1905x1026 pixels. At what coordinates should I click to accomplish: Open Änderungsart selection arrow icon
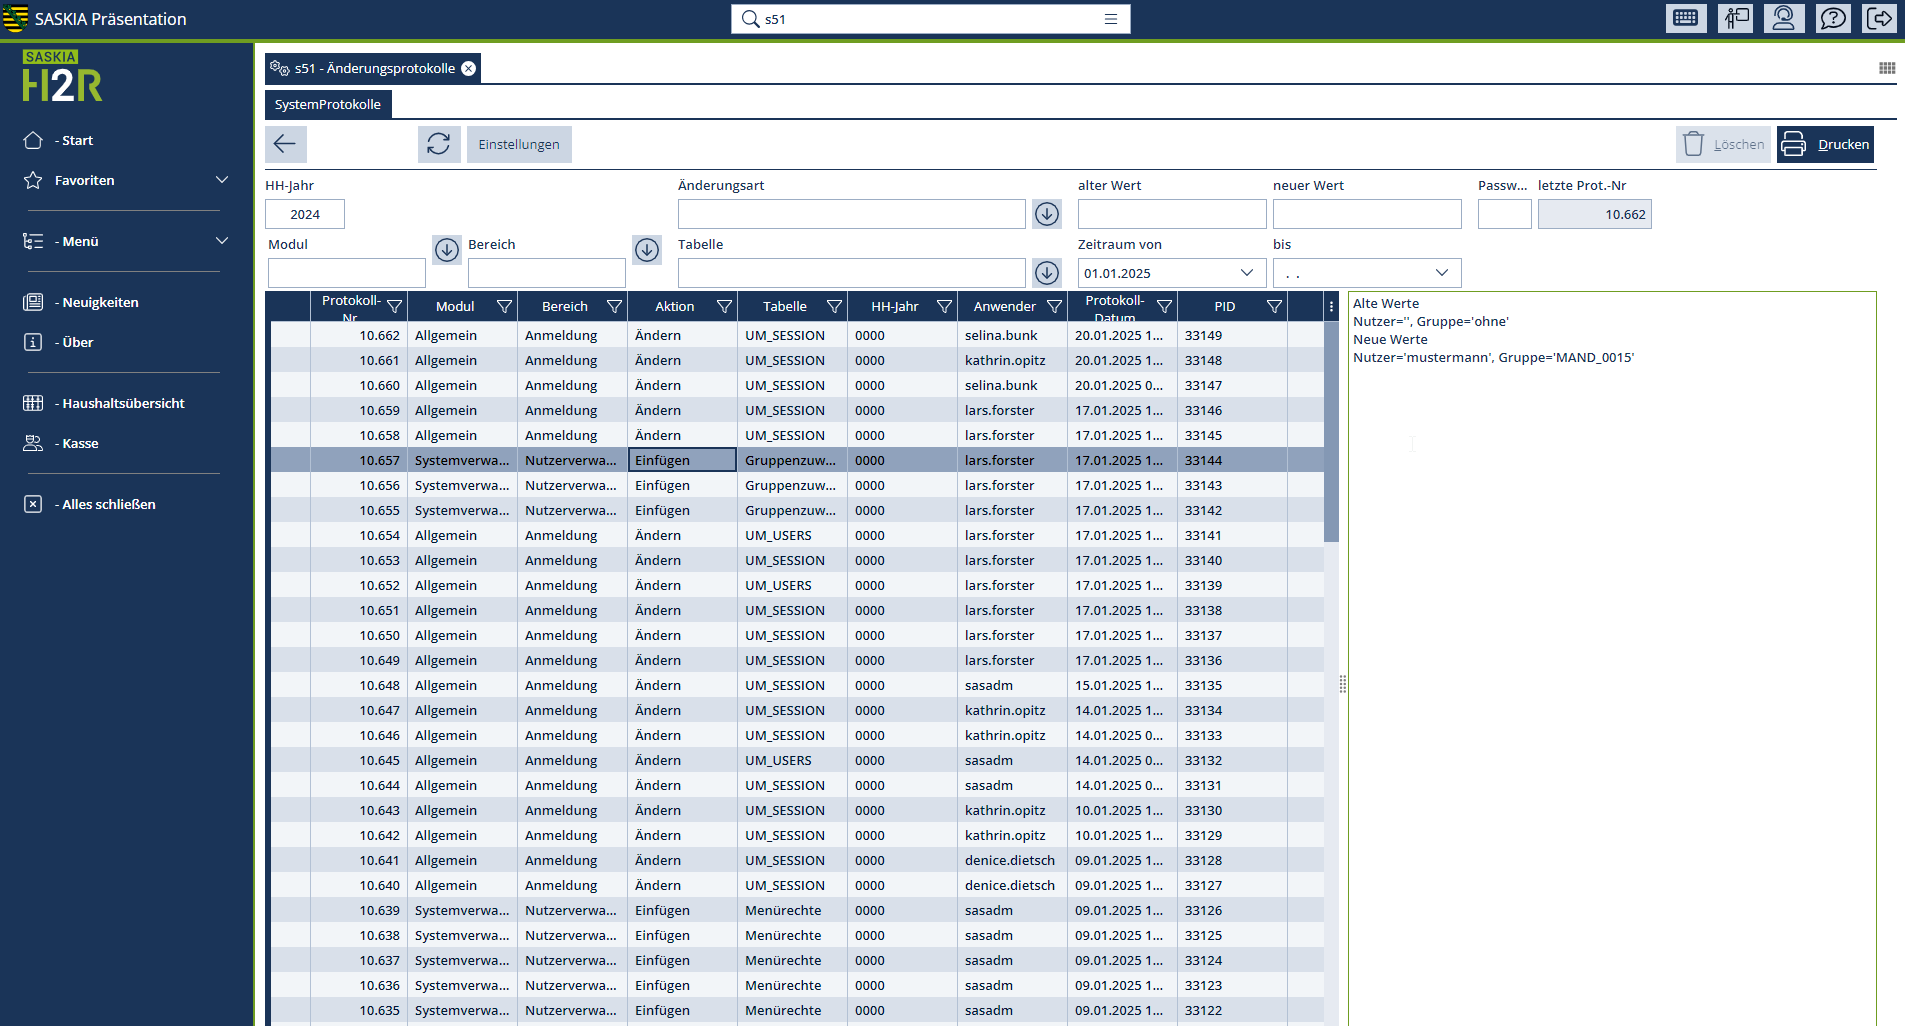pyautogui.click(x=1047, y=214)
